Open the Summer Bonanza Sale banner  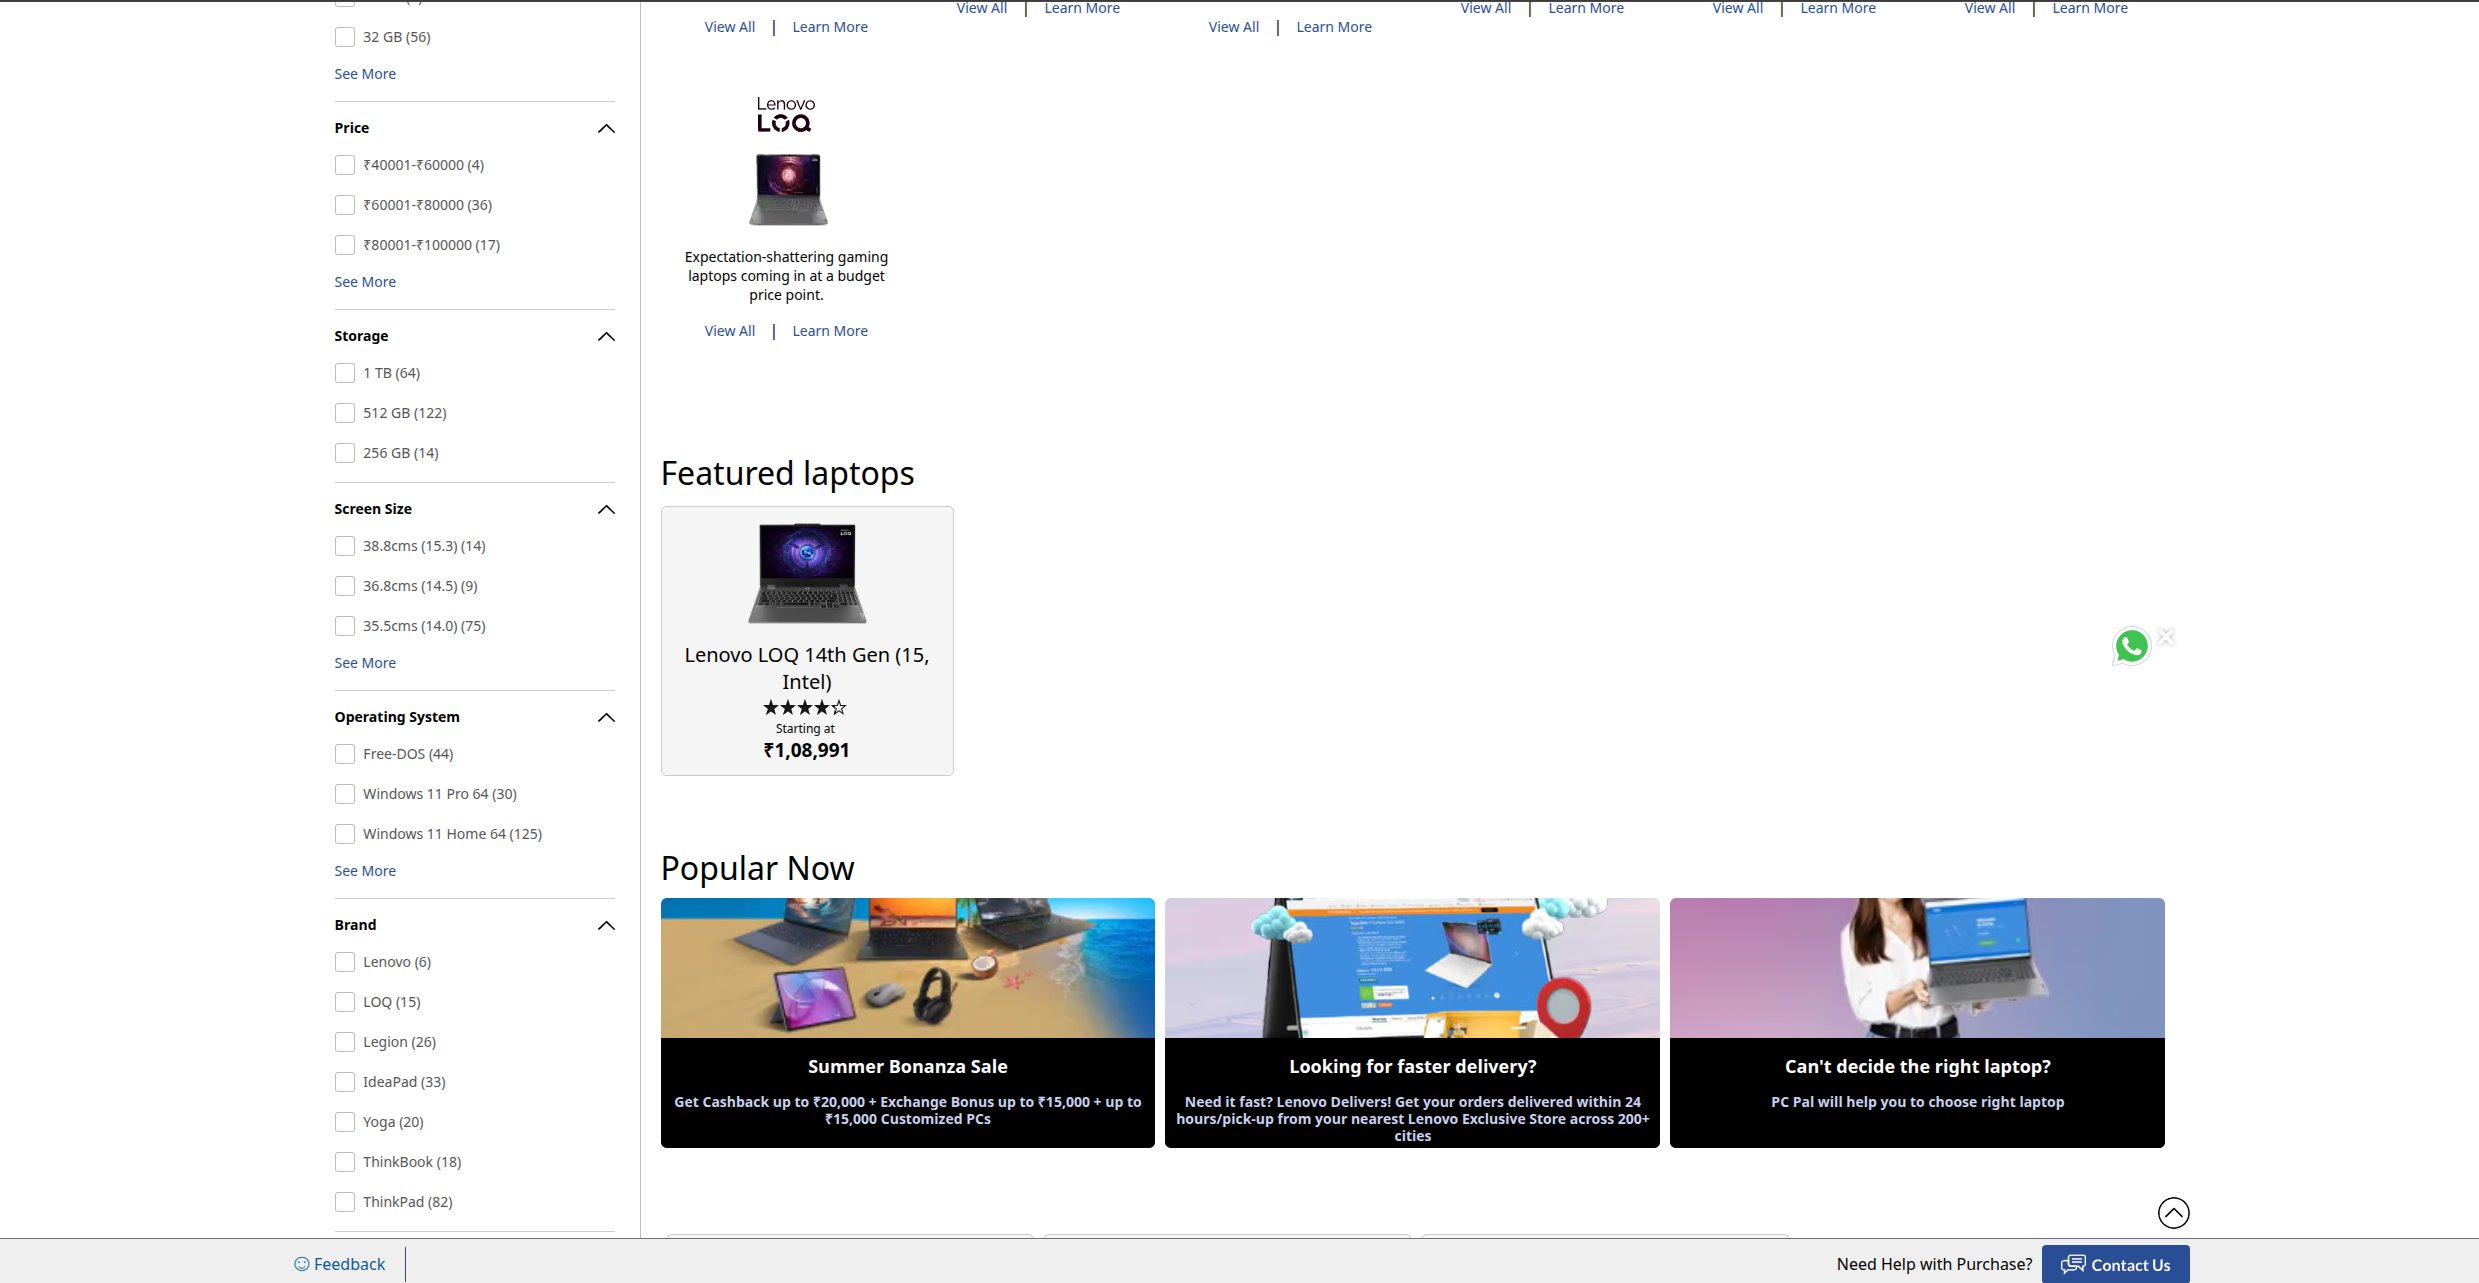click(x=908, y=1022)
